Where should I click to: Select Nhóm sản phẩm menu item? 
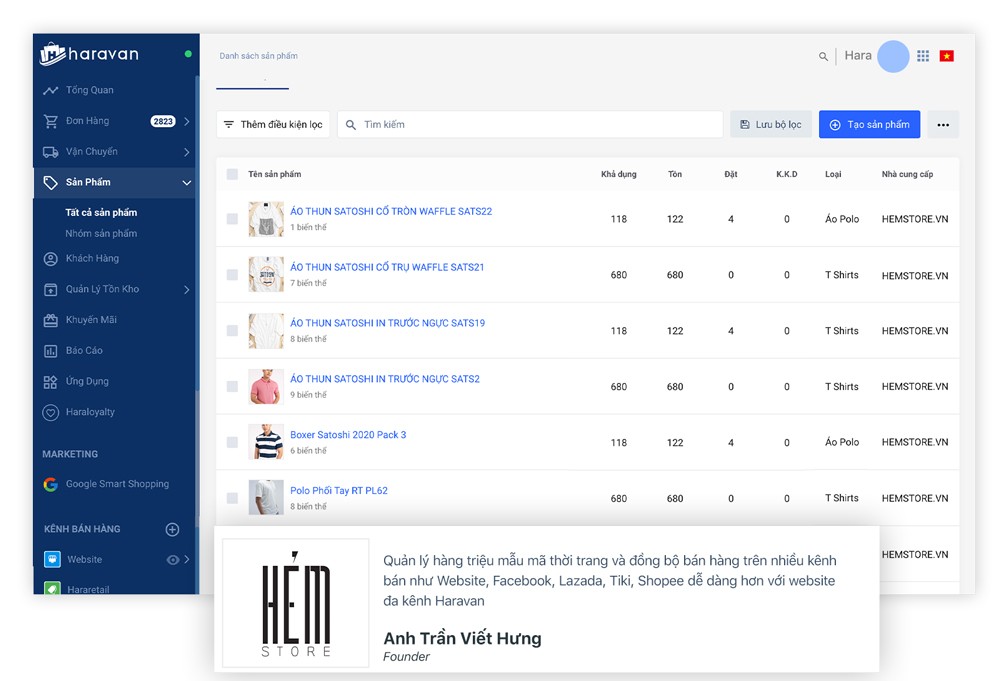point(101,233)
